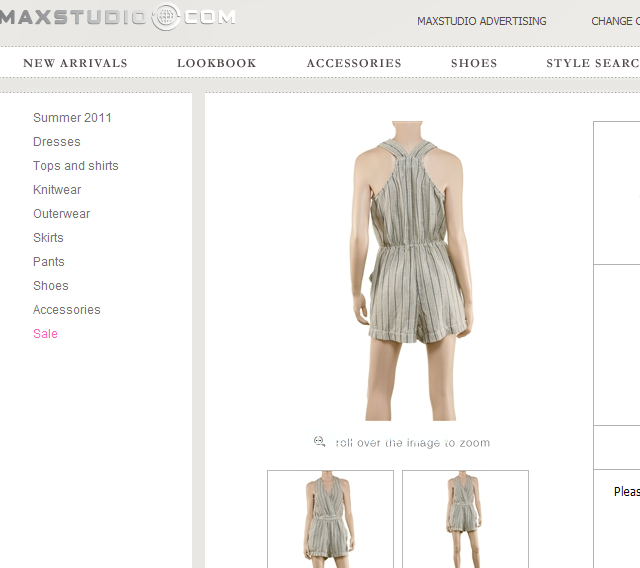Select the Summer 2011 category

[72, 118]
